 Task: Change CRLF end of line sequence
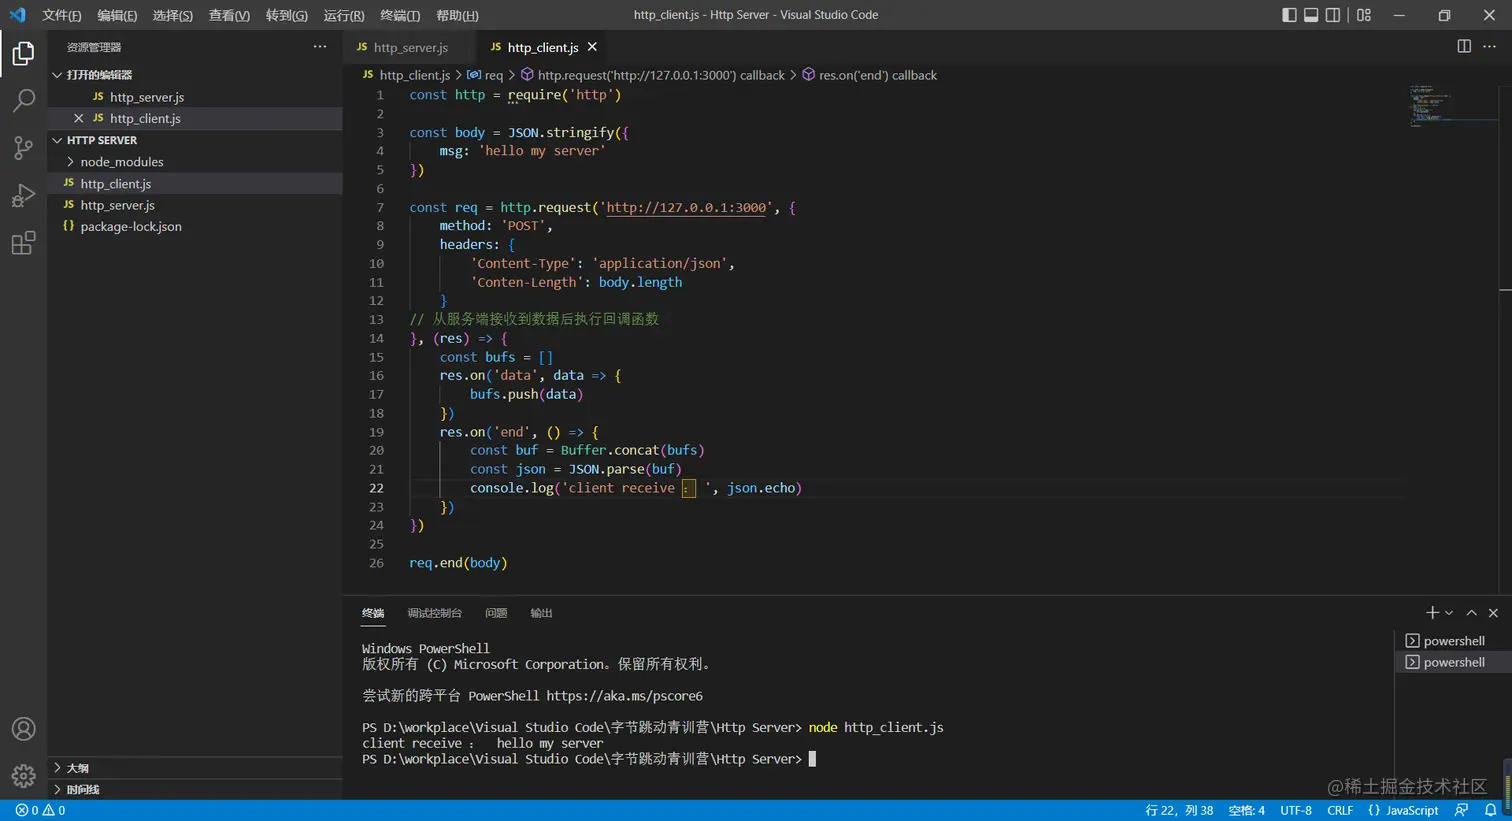[x=1340, y=810]
